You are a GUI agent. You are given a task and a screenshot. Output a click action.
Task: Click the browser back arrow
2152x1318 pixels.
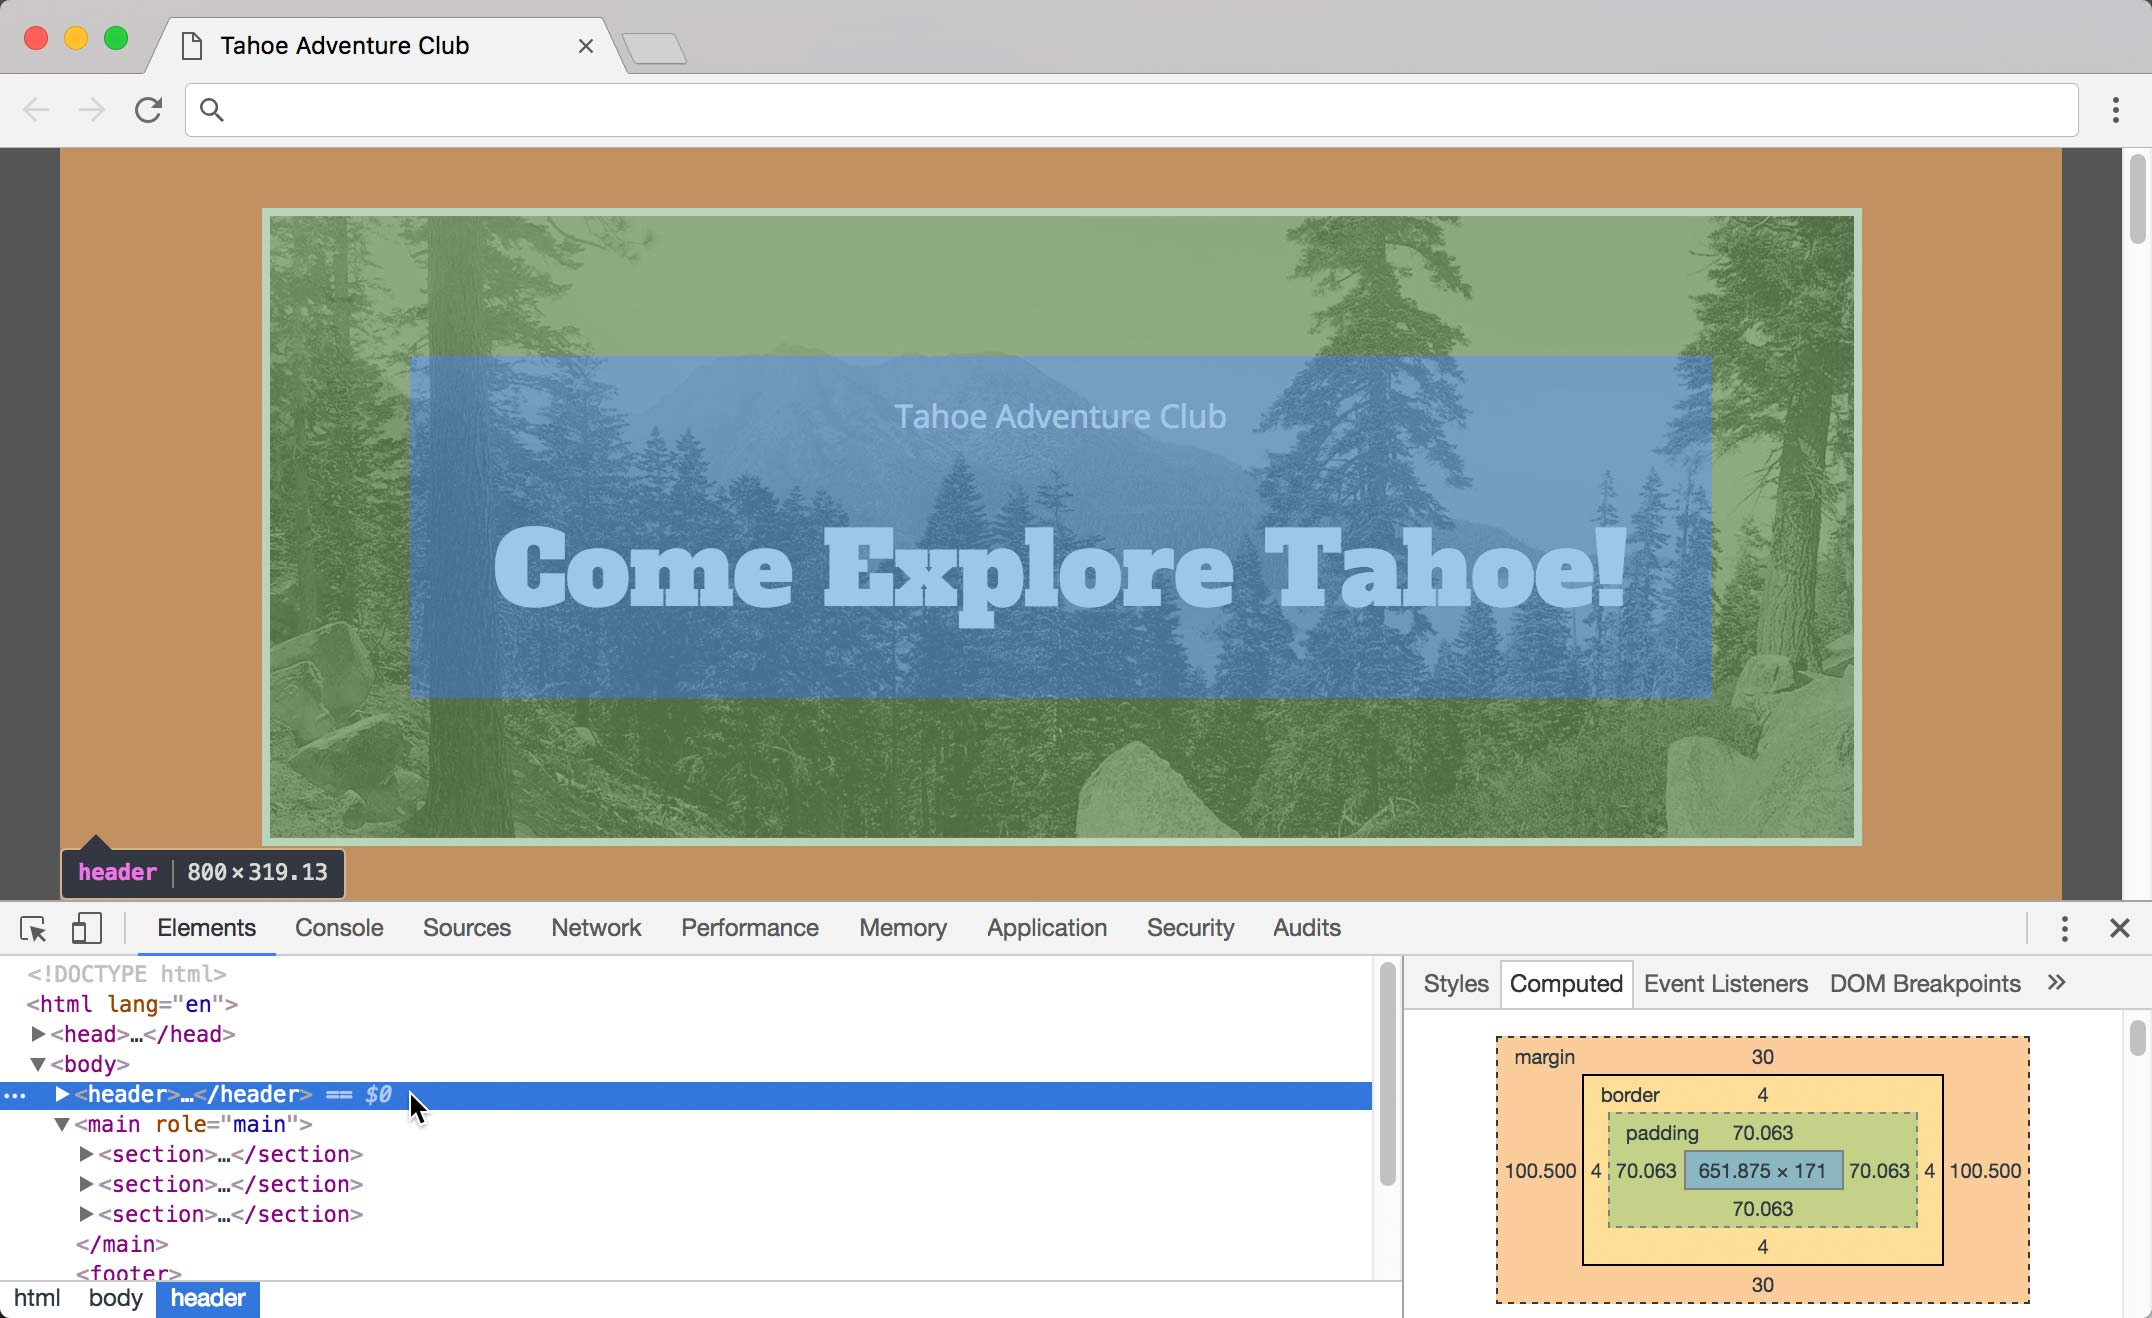[x=36, y=110]
